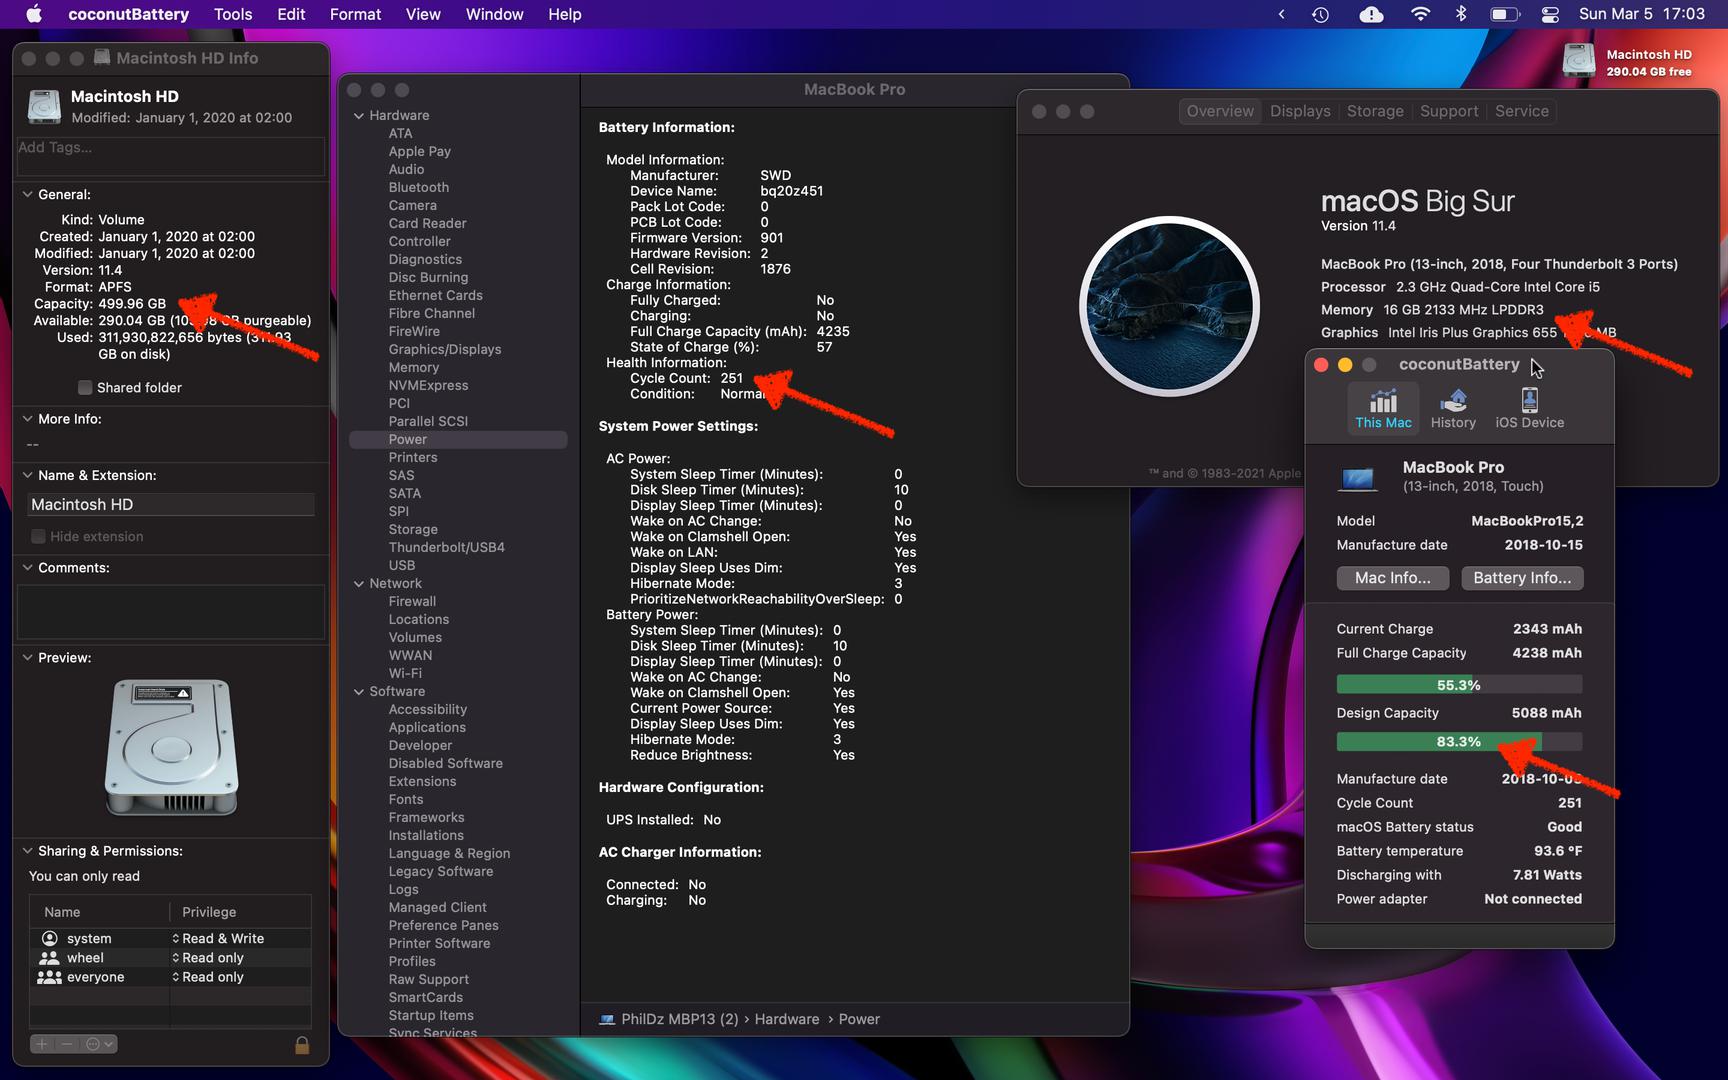The height and width of the screenshot is (1080, 1728).
Task: Select Bluetooth in the Hardware list
Action: pos(419,188)
